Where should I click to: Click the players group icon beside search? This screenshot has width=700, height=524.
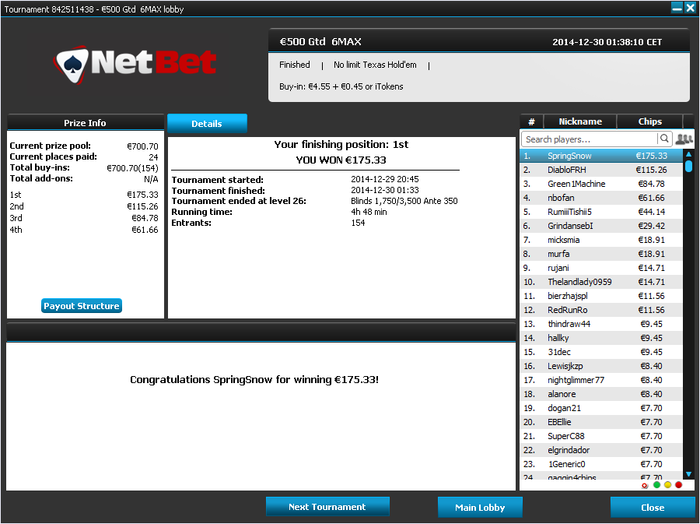(683, 139)
